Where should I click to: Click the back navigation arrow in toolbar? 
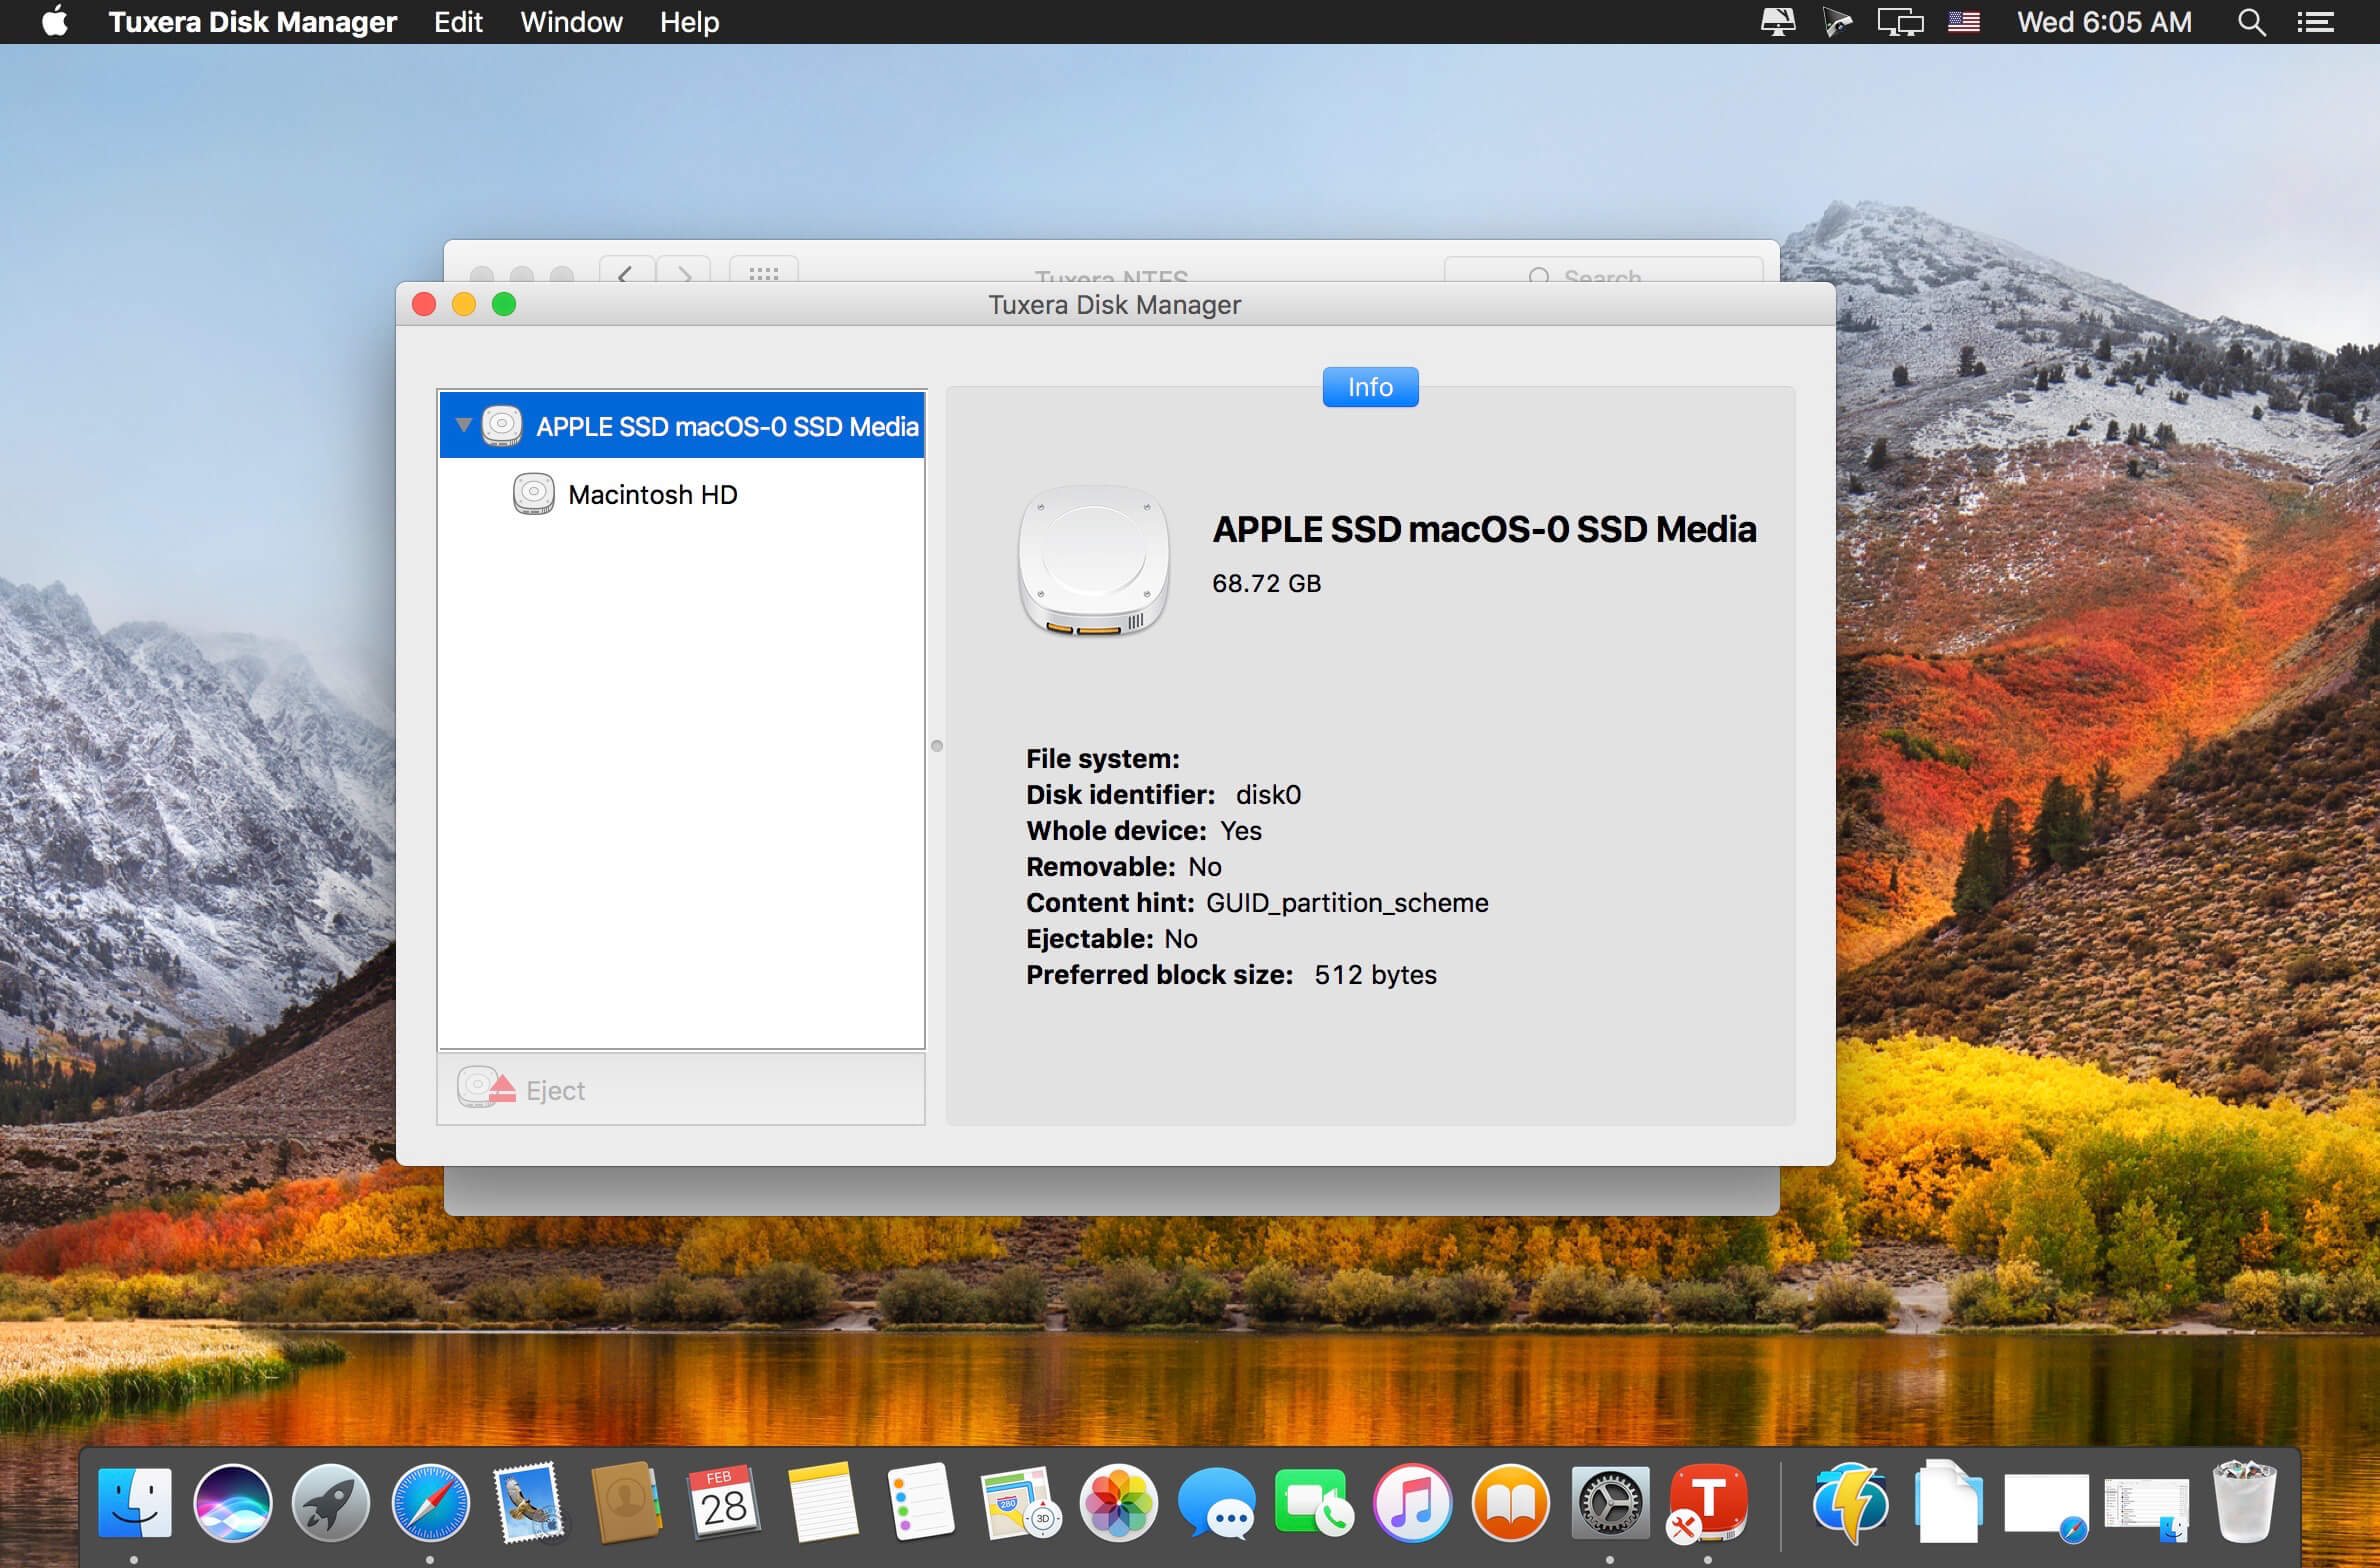tap(626, 270)
